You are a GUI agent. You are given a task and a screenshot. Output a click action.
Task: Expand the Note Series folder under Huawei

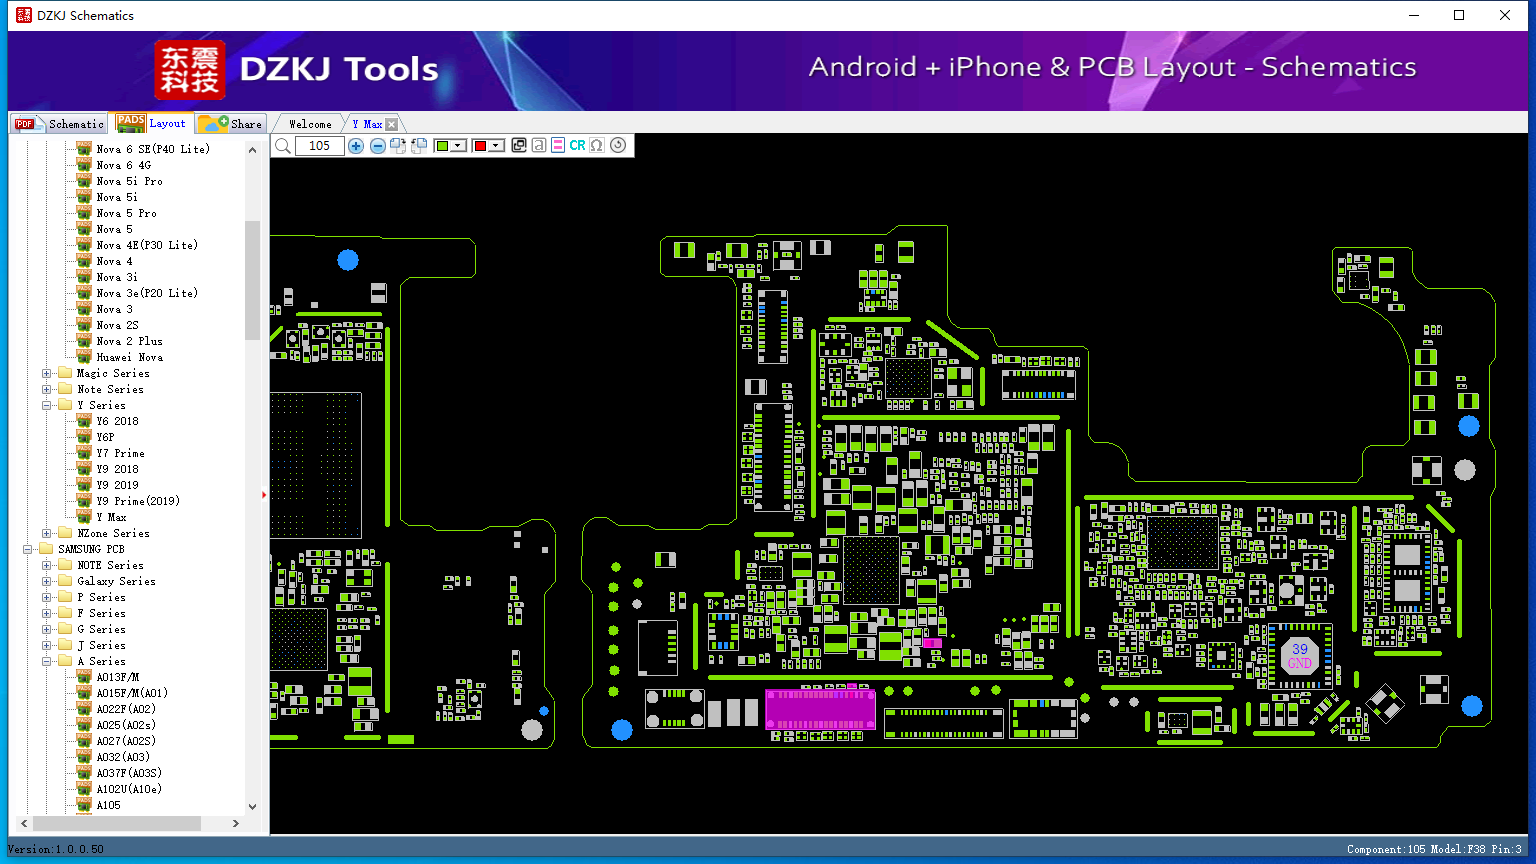47,389
